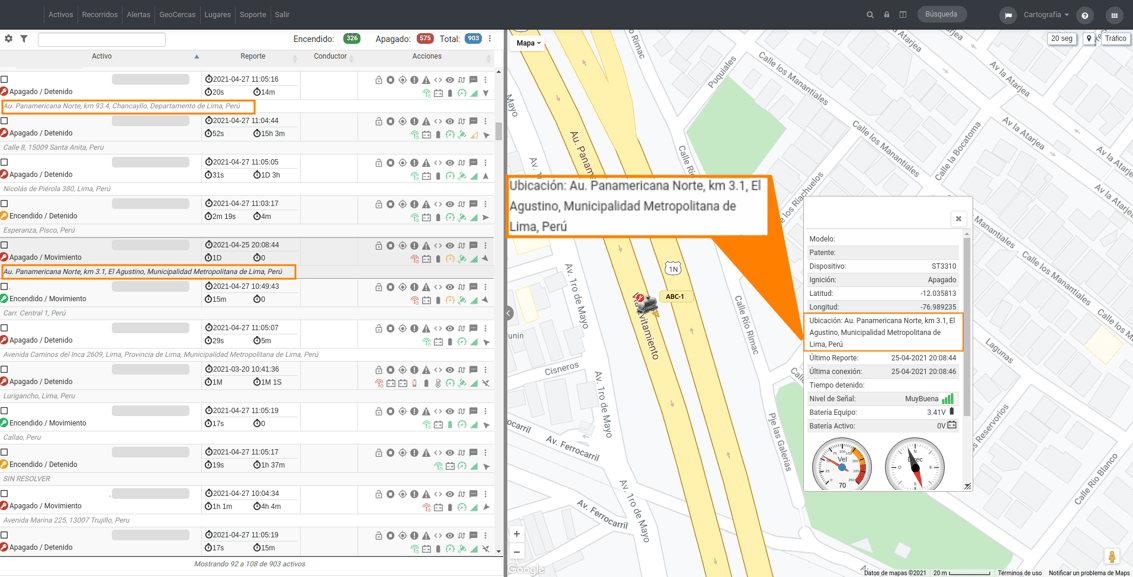This screenshot has width=1133, height=577.
Task: Open the kebab menu beside Total count
Action: pos(490,38)
